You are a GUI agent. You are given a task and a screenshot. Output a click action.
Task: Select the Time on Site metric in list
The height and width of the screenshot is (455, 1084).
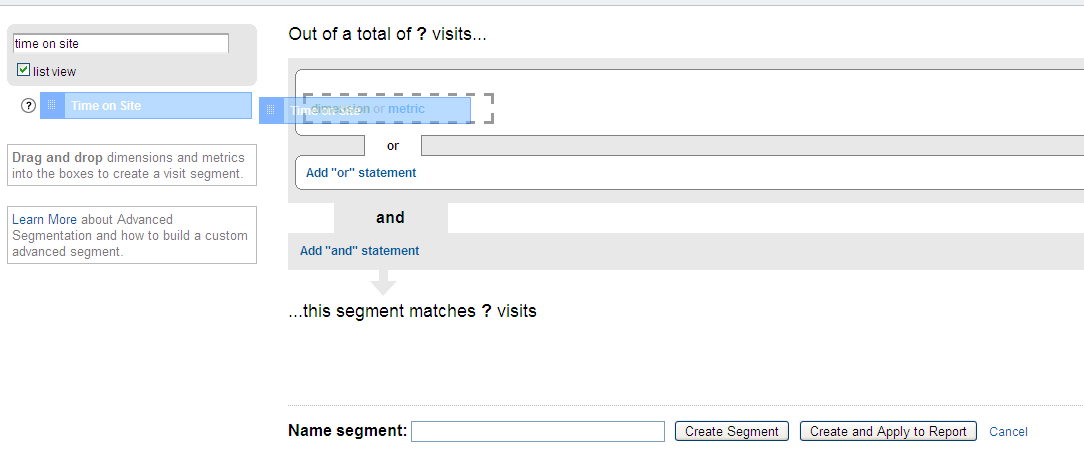point(150,105)
